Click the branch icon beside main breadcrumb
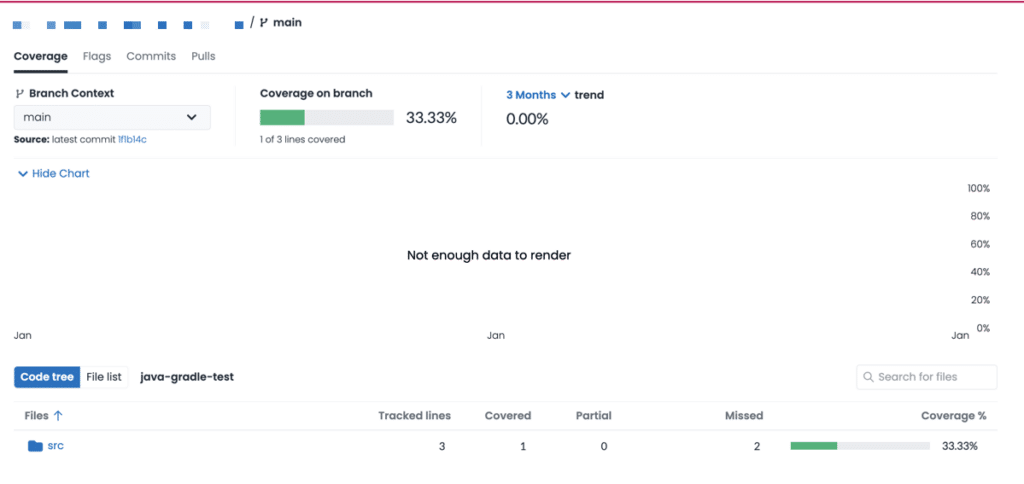 tap(264, 22)
